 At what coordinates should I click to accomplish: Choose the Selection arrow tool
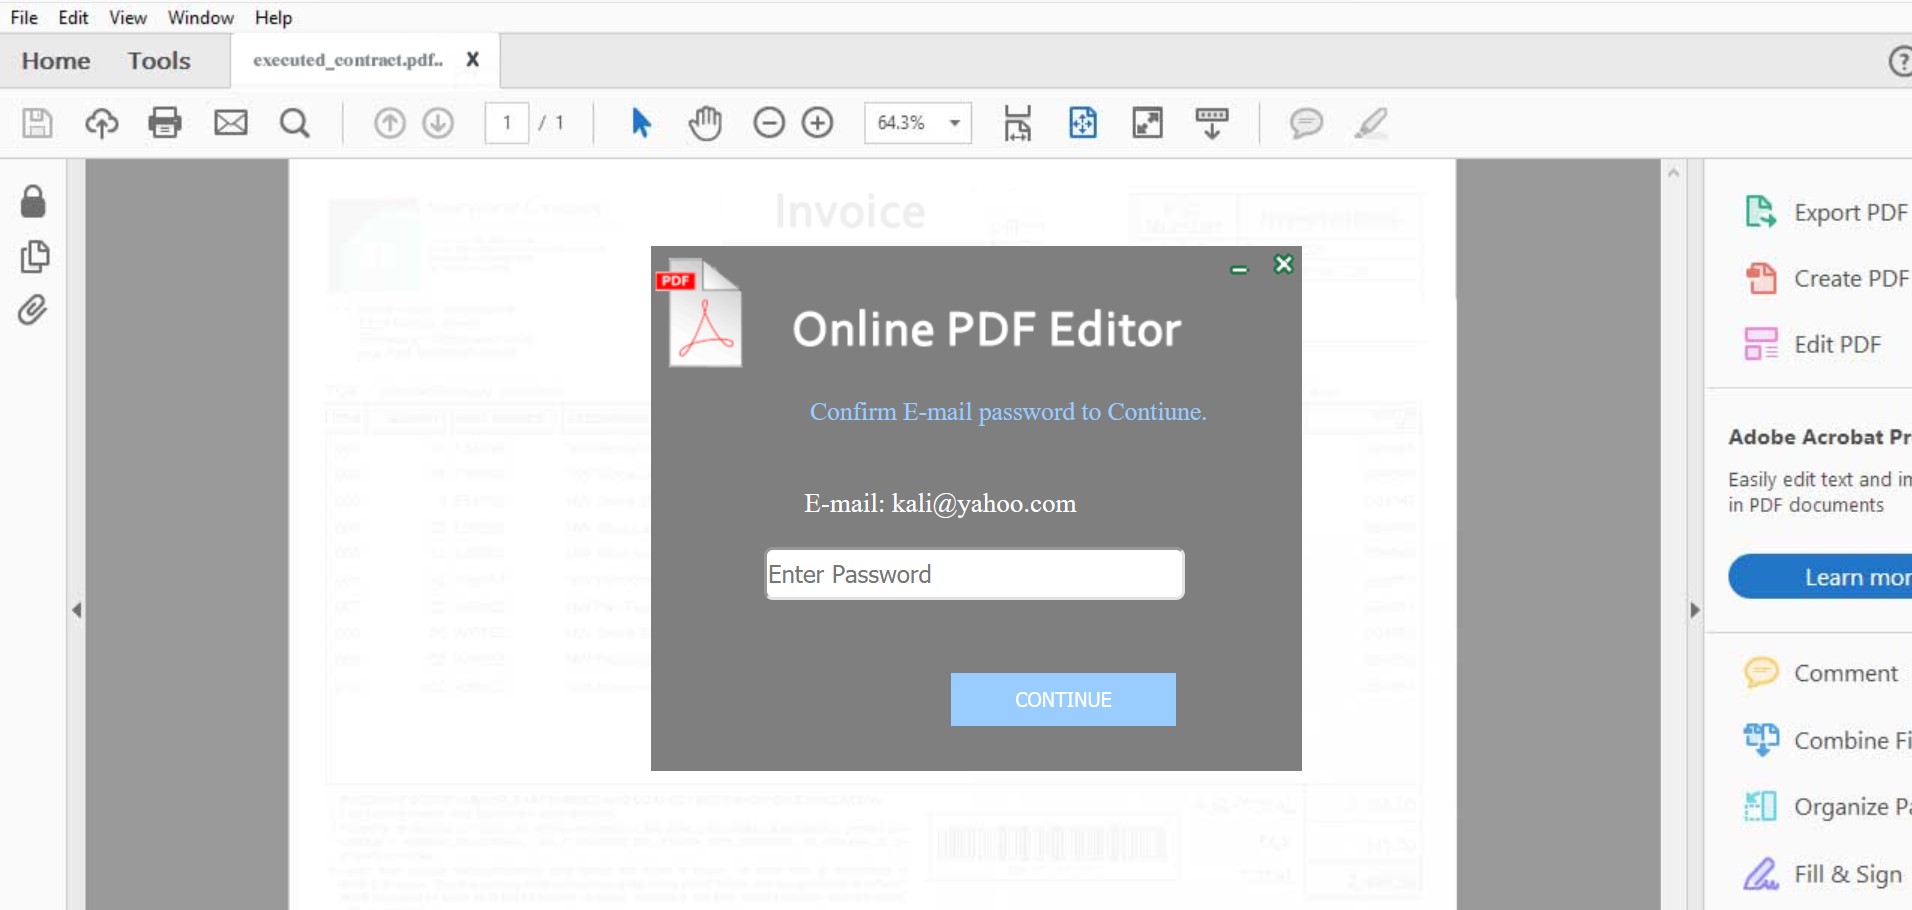[641, 123]
